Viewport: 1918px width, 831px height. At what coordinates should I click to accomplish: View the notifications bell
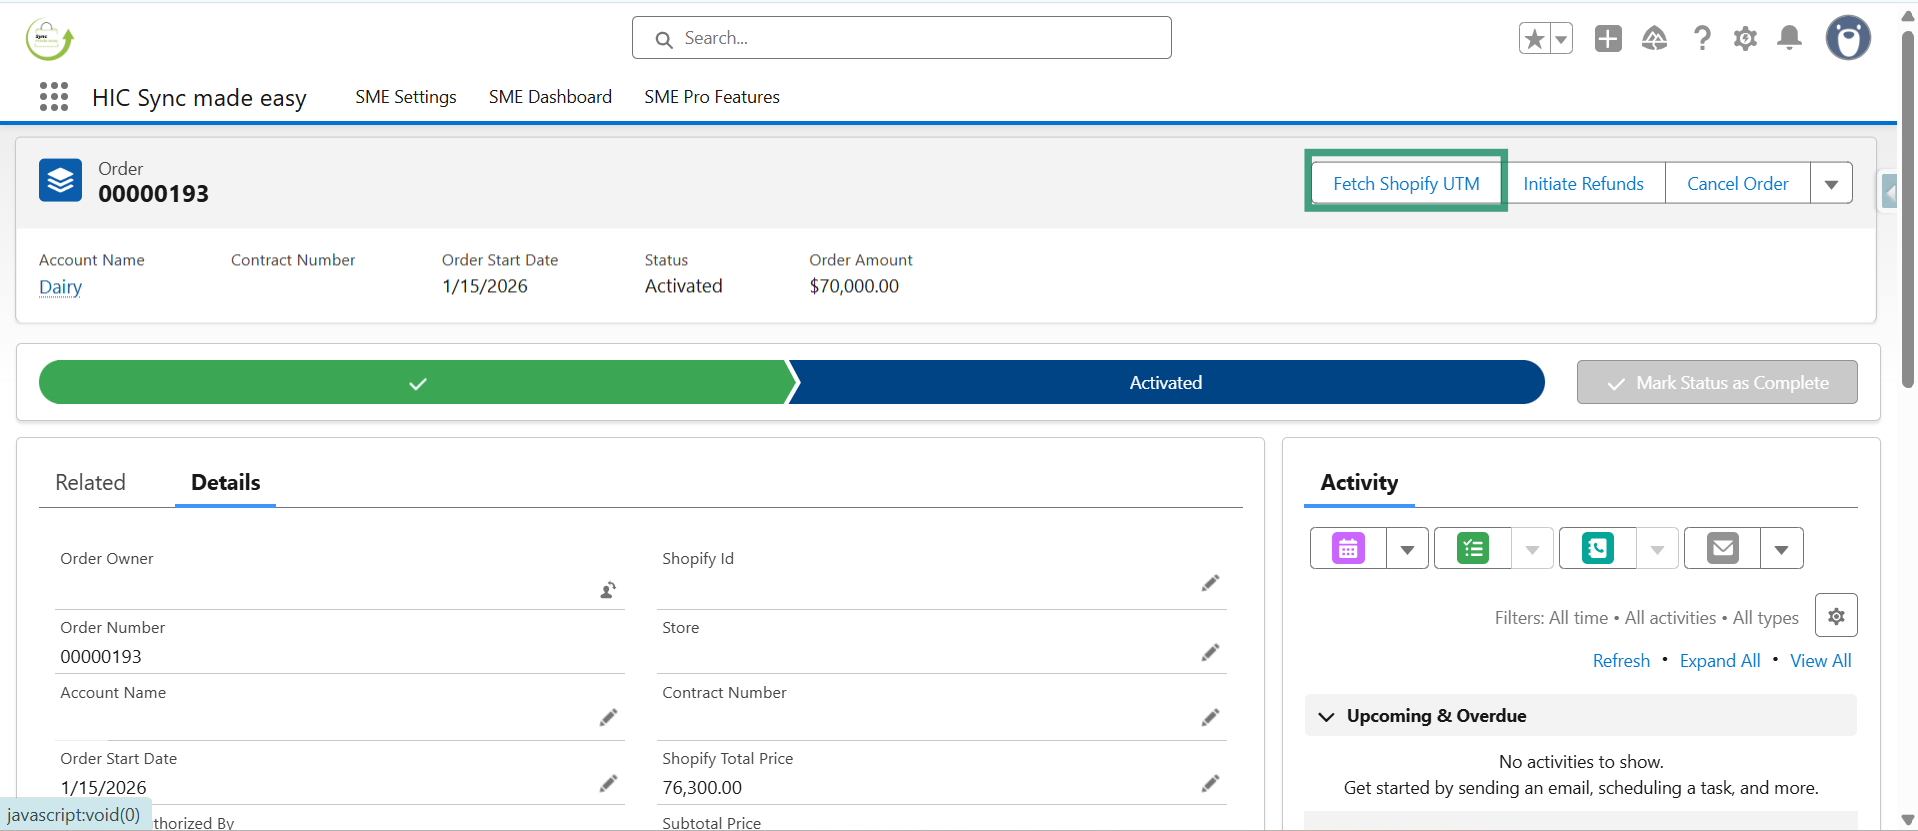coord(1789,39)
